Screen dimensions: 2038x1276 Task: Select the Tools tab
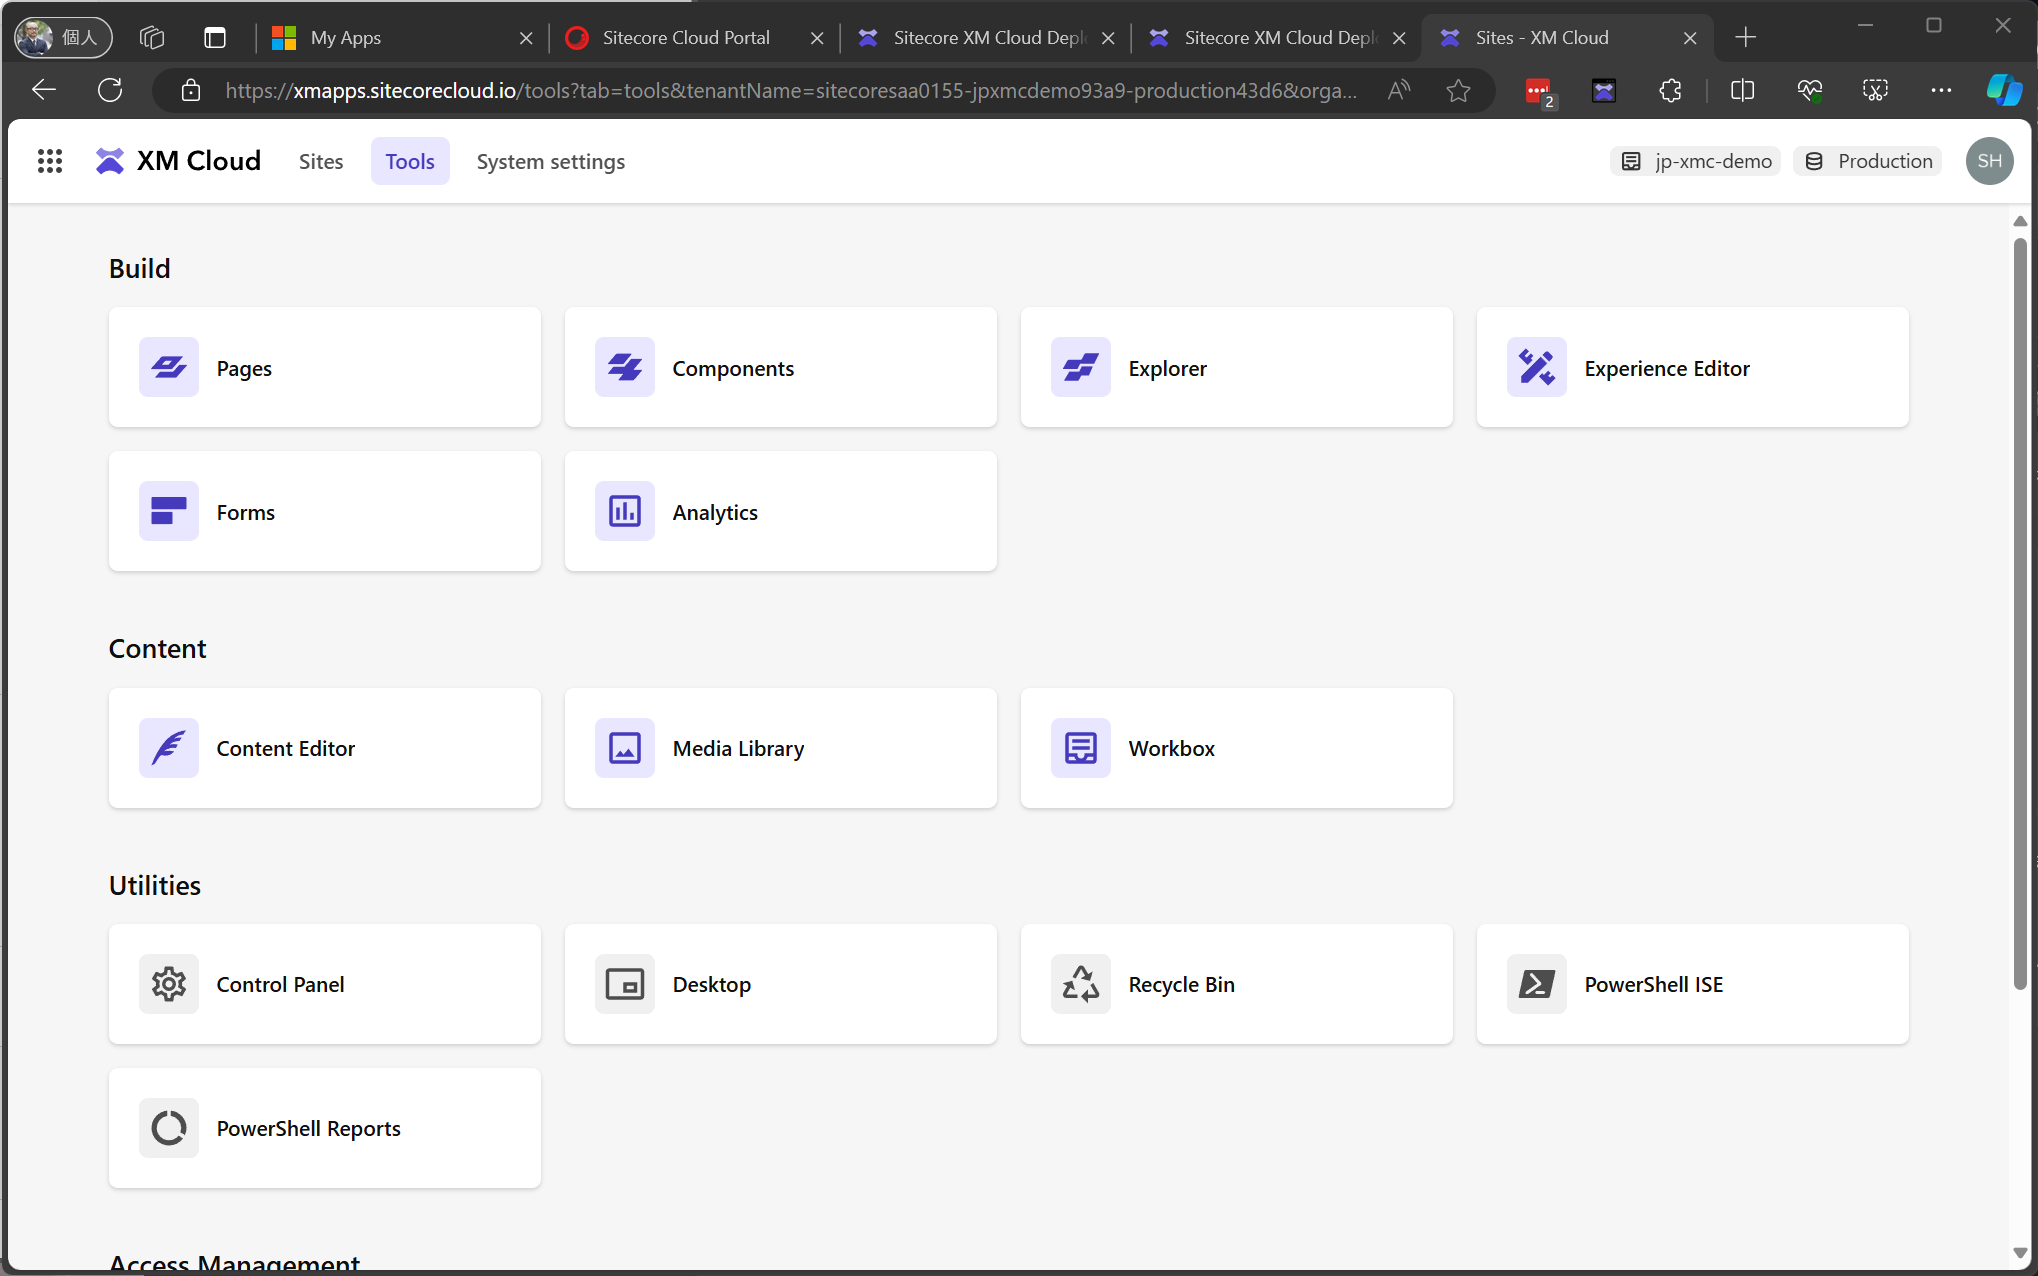point(410,161)
